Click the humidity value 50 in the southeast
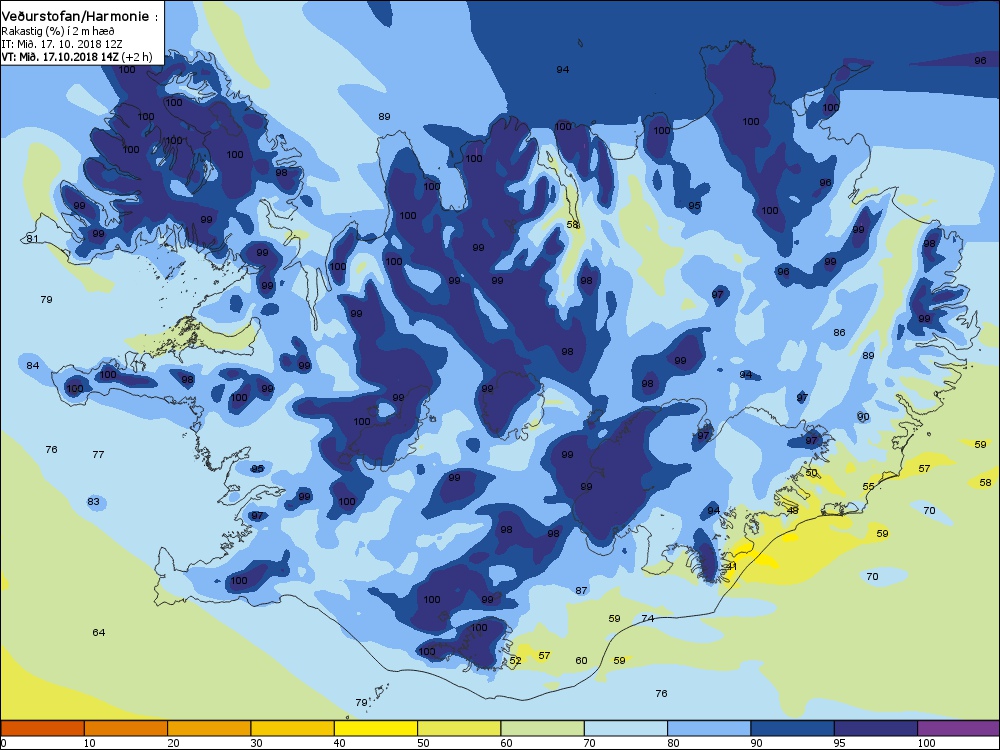This screenshot has height=750, width=1000. (x=811, y=473)
